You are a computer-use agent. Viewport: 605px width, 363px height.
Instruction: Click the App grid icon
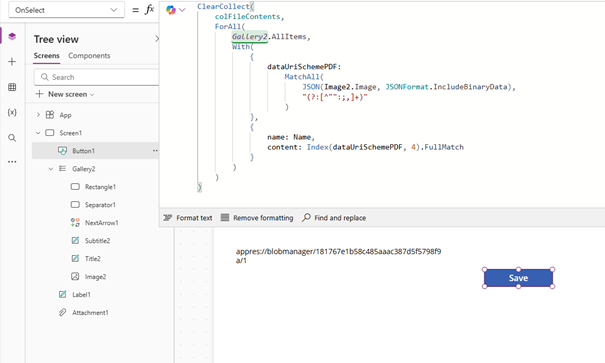50,115
